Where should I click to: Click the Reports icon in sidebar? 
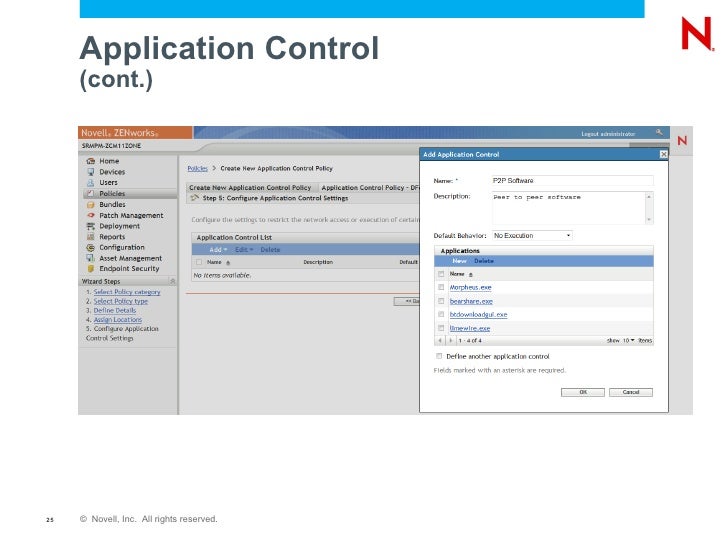click(91, 237)
